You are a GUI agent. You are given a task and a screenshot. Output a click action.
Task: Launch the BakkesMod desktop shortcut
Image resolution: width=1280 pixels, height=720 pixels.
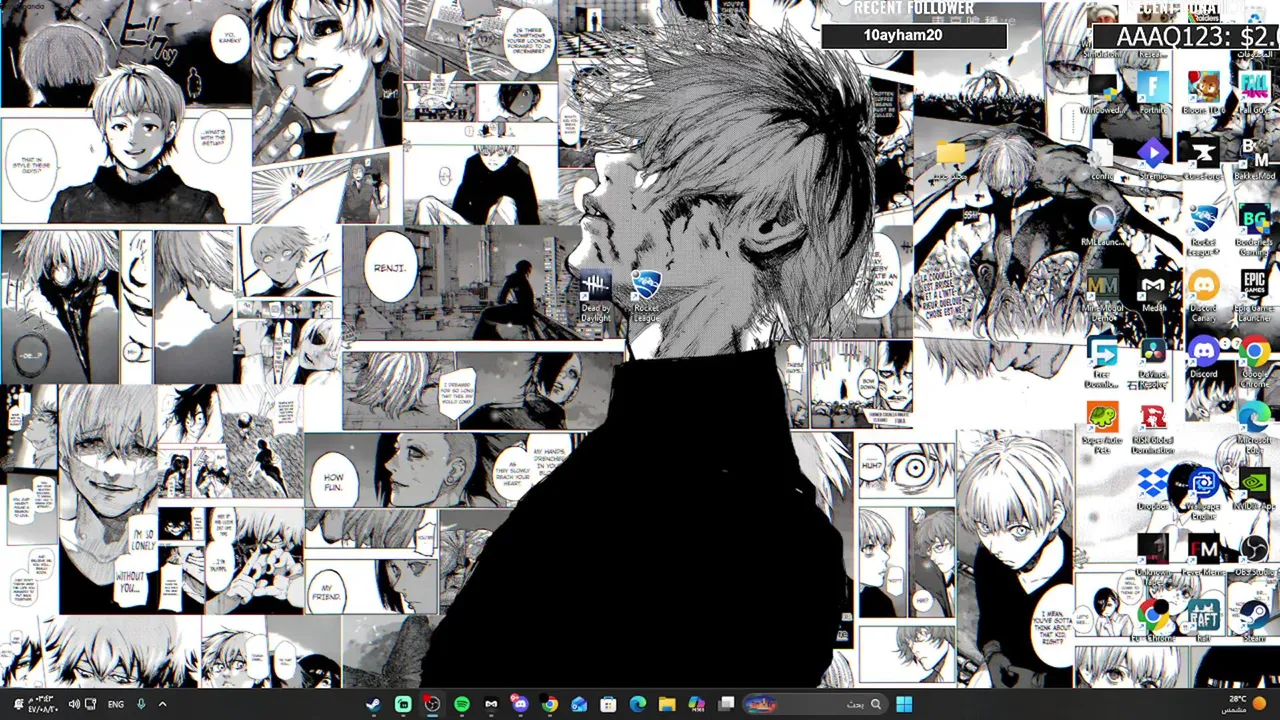pos(1254,158)
